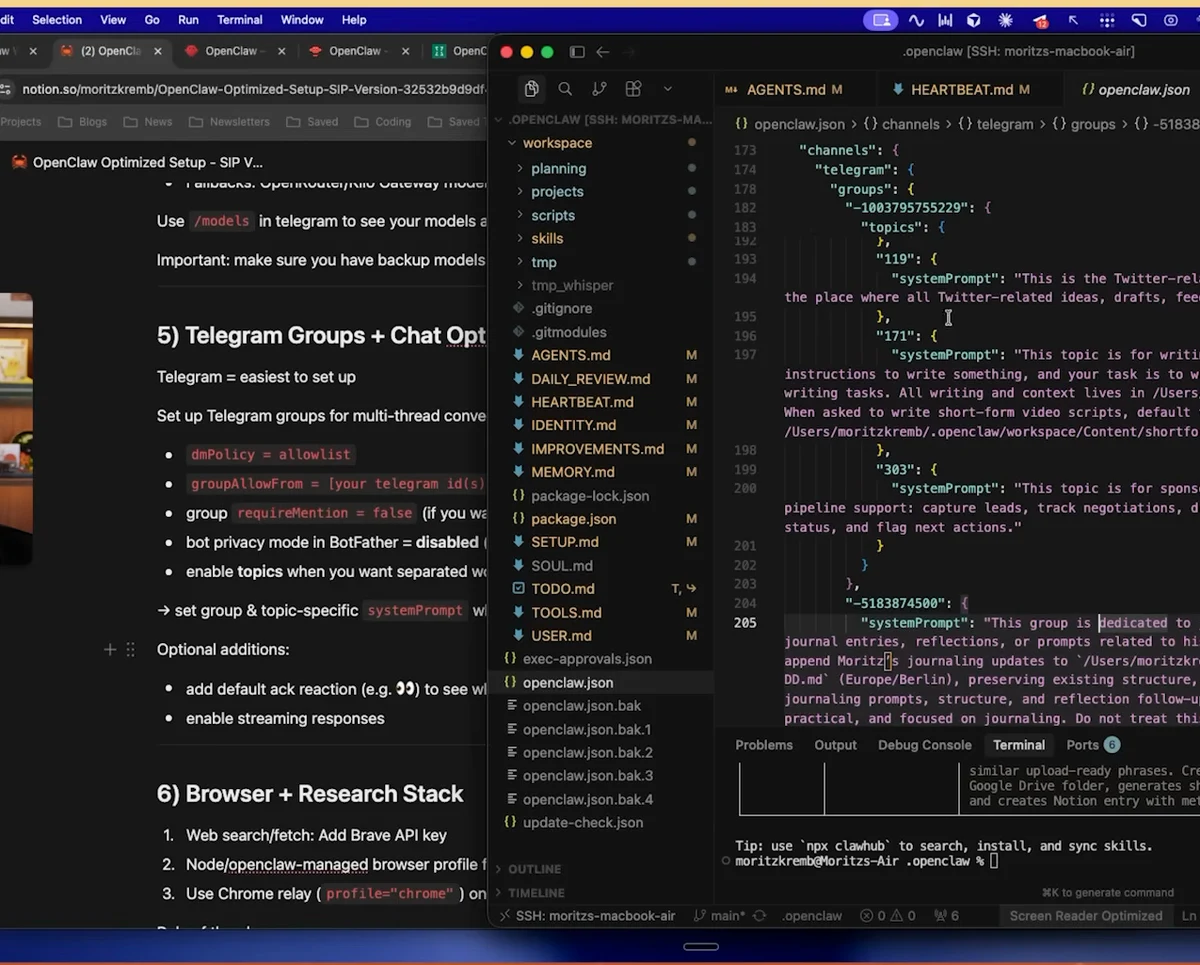Image resolution: width=1200 pixels, height=965 pixels.
Task: Select the Source Control icon
Action: coord(599,88)
